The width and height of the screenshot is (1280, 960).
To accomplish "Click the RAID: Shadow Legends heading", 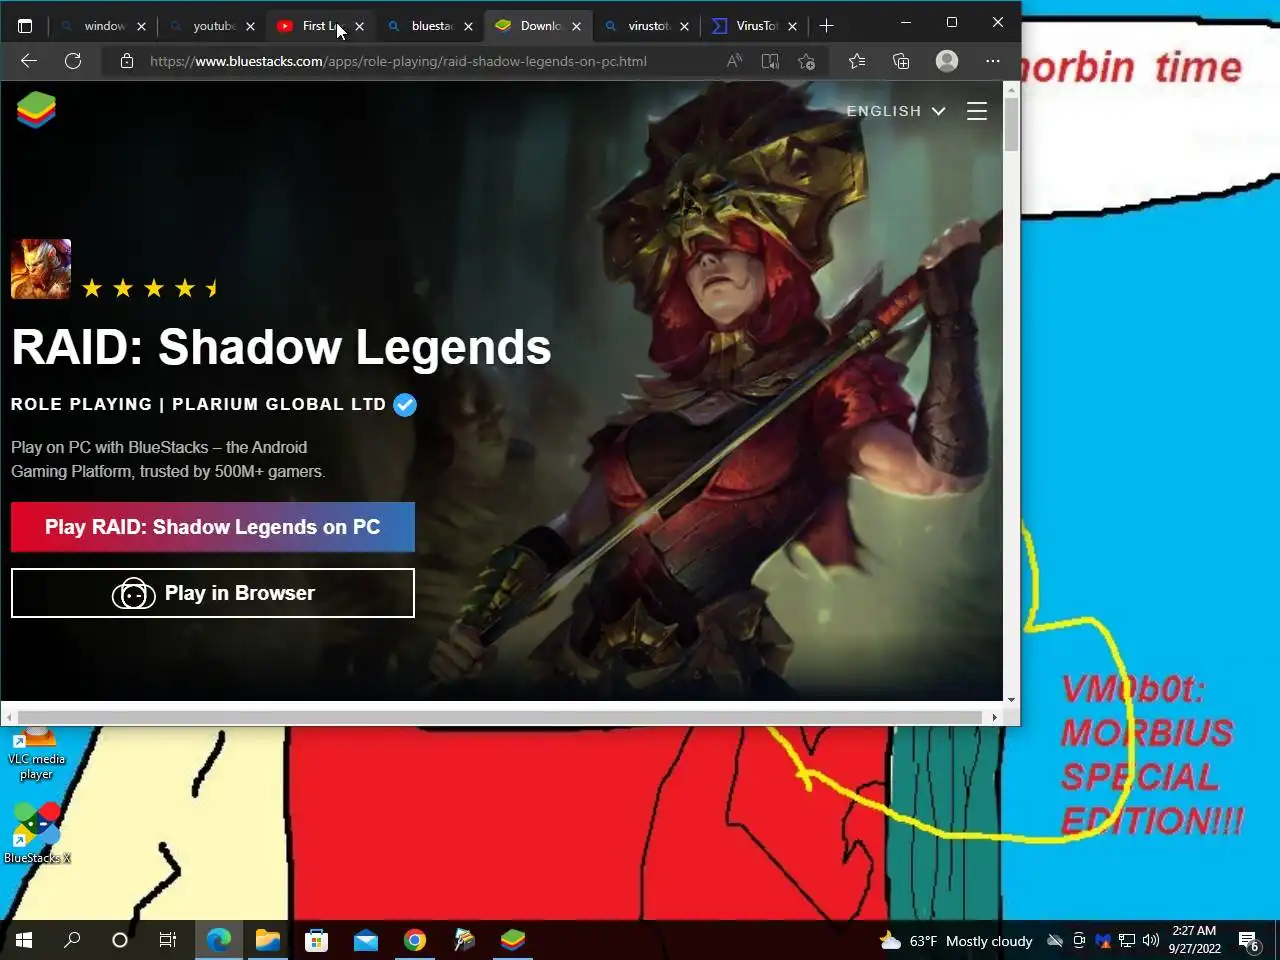I will coord(281,347).
